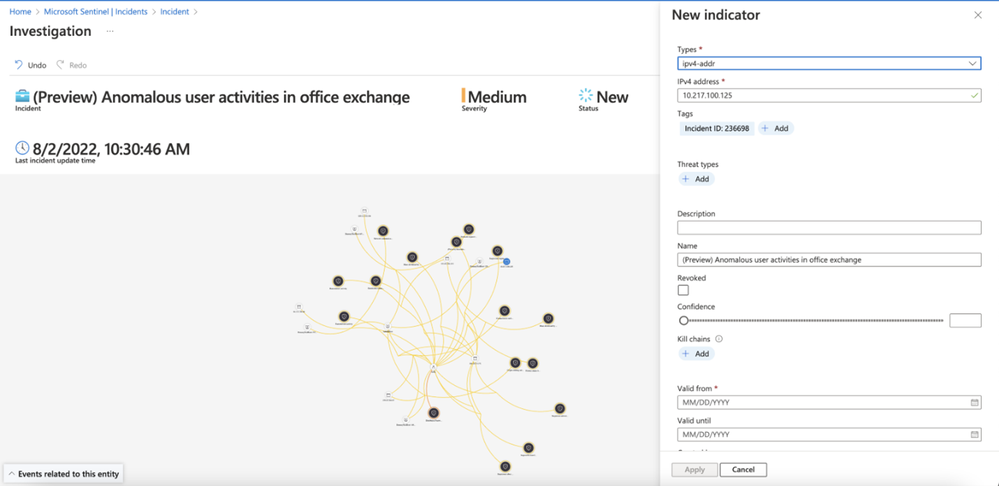Add a Kill chain entry
Image resolution: width=999 pixels, height=486 pixels.
point(696,354)
